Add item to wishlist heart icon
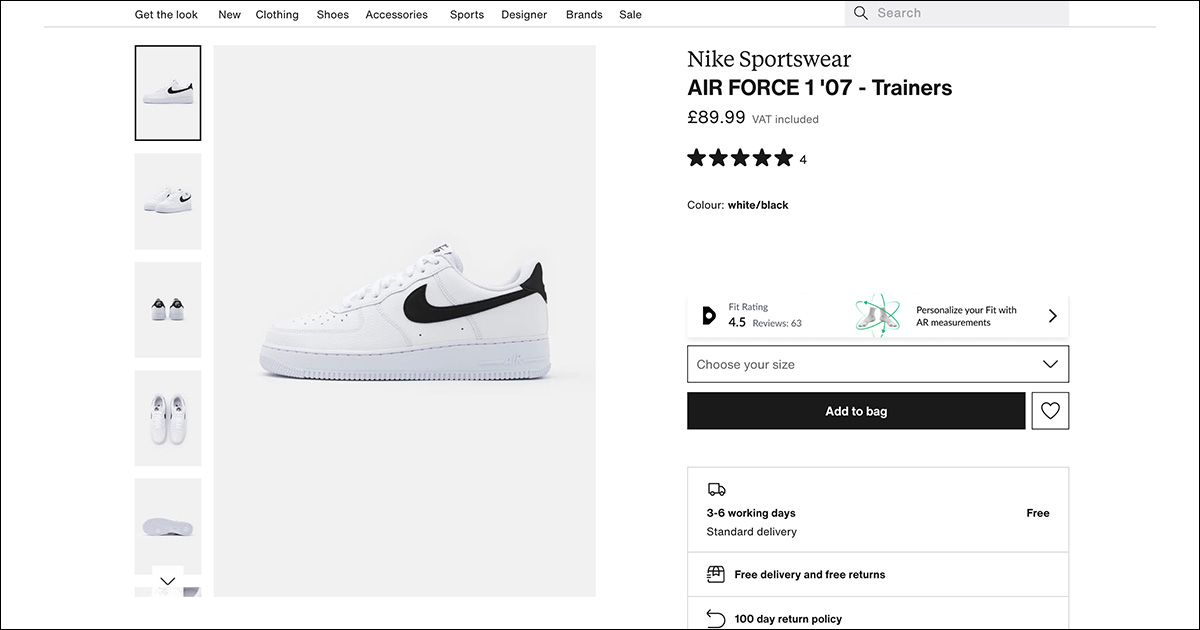Screen dimensions: 1200x630 (1050, 411)
